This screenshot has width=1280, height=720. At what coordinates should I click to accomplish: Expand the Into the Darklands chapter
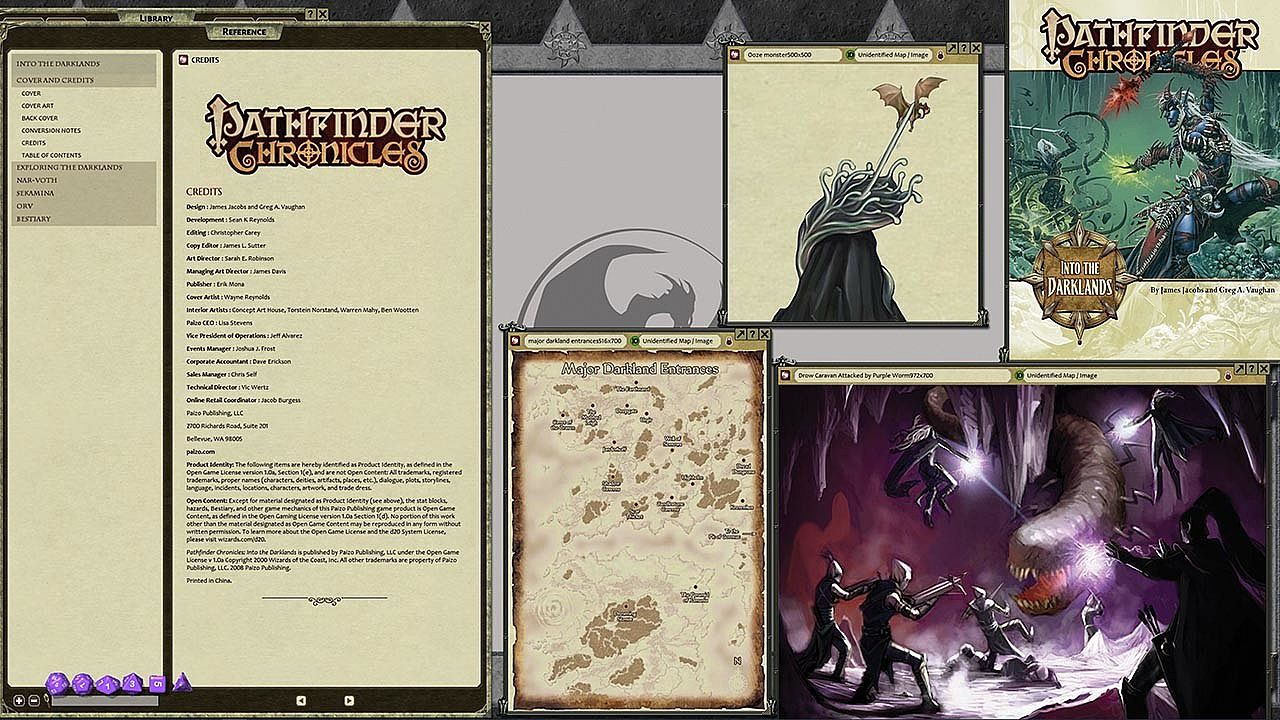point(85,64)
